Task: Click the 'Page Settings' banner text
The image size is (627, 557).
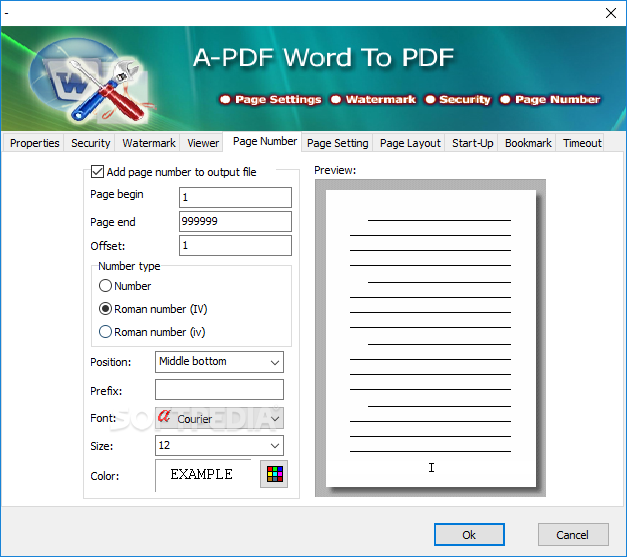Action: pyautogui.click(x=278, y=99)
